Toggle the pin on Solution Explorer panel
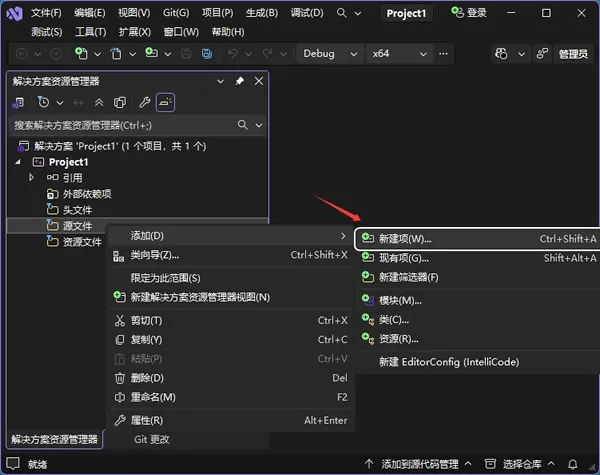Screen dimensions: 600x475 (x=240, y=81)
